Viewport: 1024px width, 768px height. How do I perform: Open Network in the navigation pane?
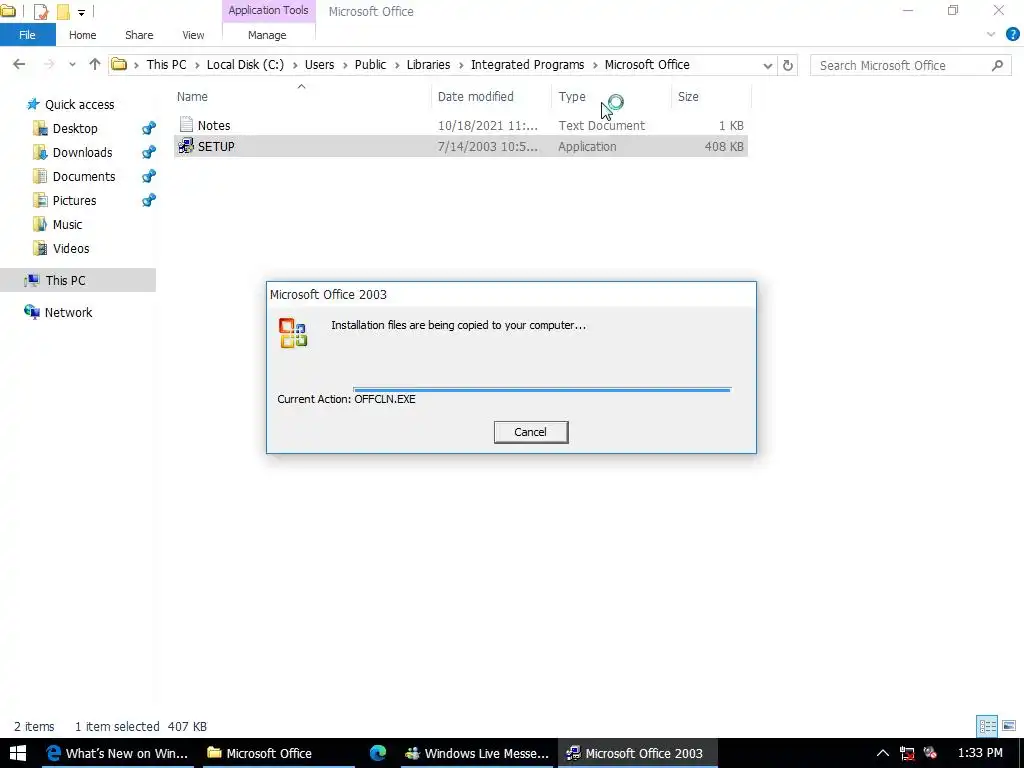(68, 313)
